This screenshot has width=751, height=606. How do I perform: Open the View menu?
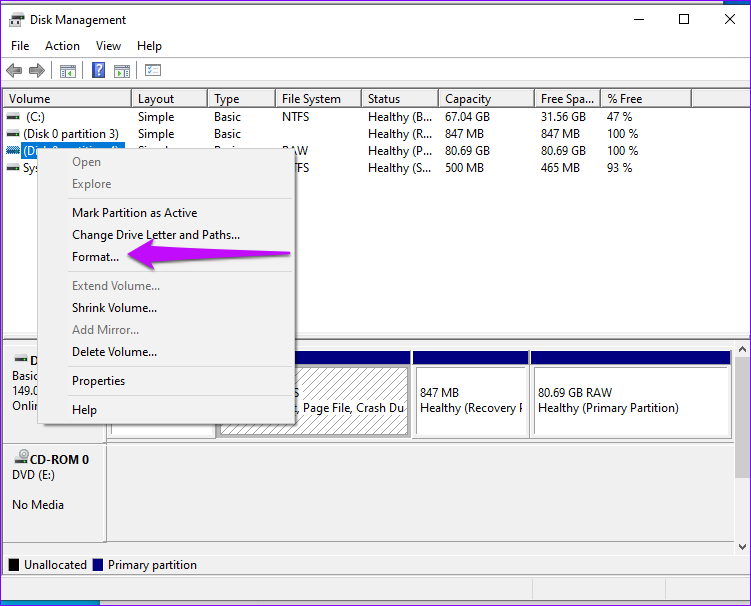tap(108, 46)
